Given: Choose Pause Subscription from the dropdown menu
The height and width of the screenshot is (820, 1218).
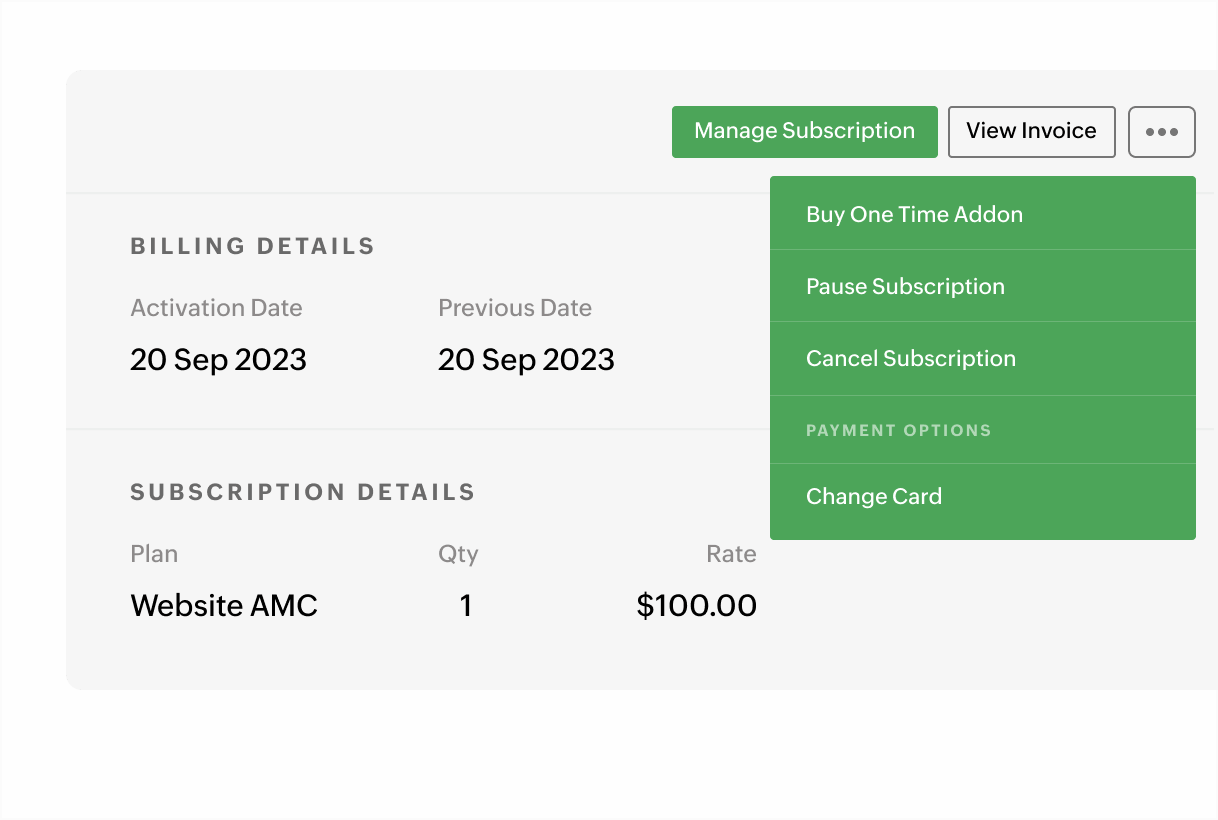Looking at the screenshot, I should 905,286.
